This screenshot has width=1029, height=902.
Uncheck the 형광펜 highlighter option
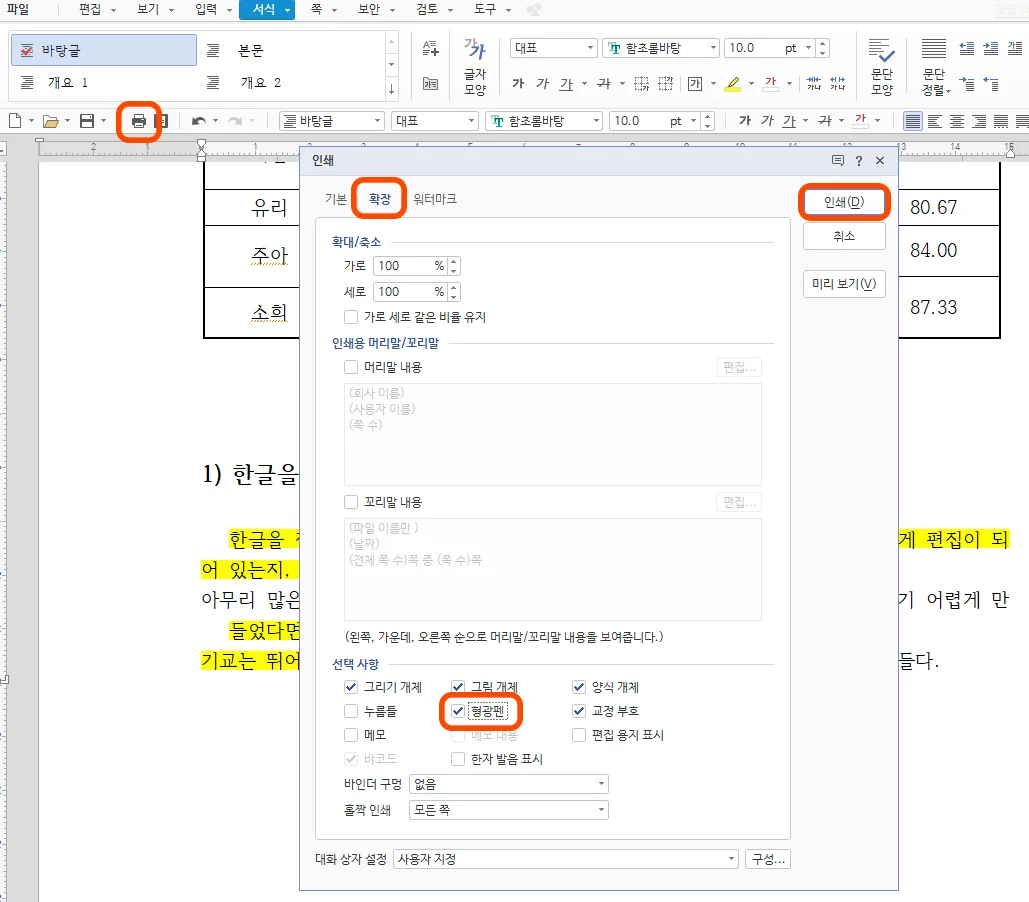457,711
